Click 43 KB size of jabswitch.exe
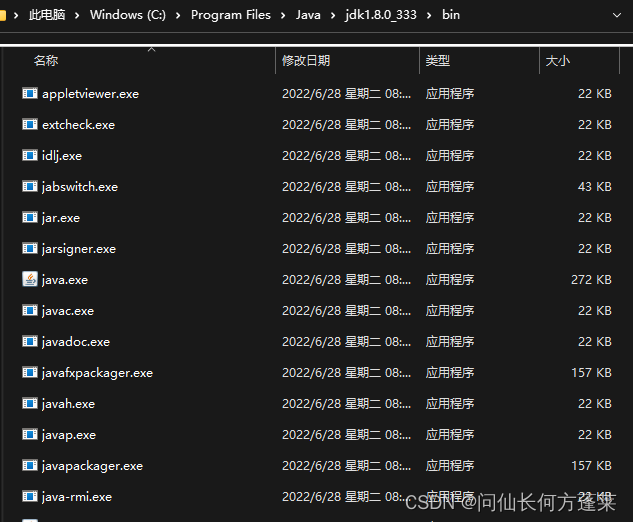 coord(595,187)
